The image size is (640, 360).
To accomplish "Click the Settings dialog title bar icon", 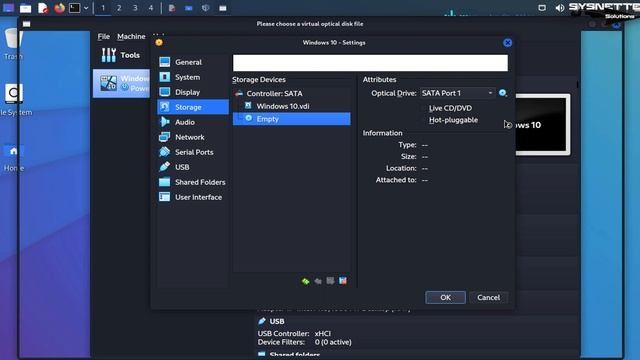I will pyautogui.click(x=159, y=42).
